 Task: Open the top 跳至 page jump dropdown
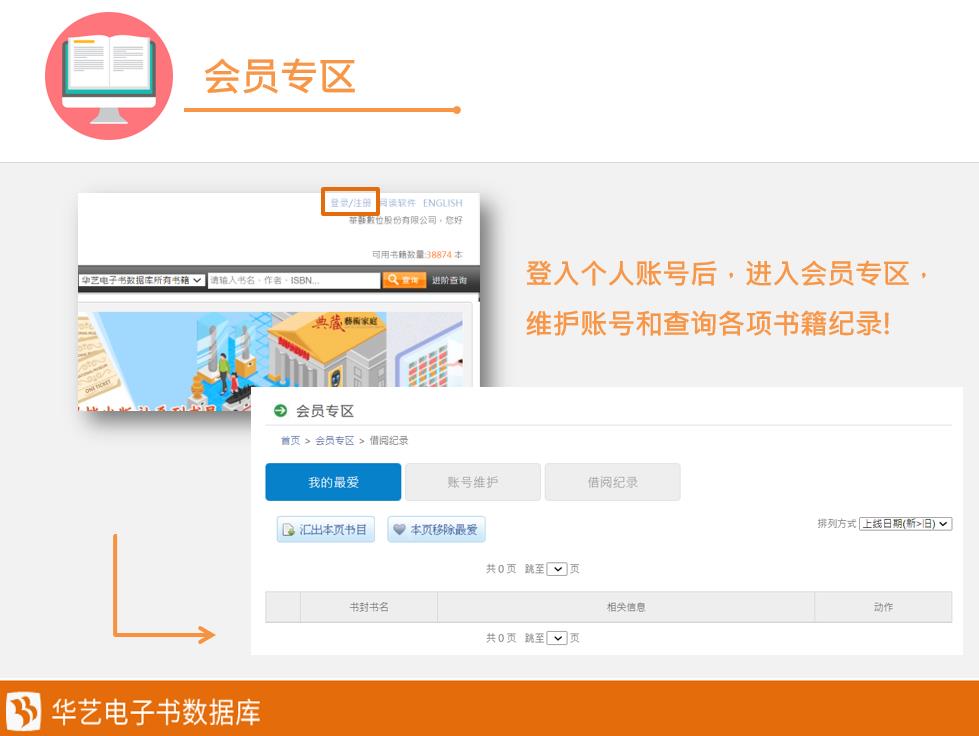point(557,569)
